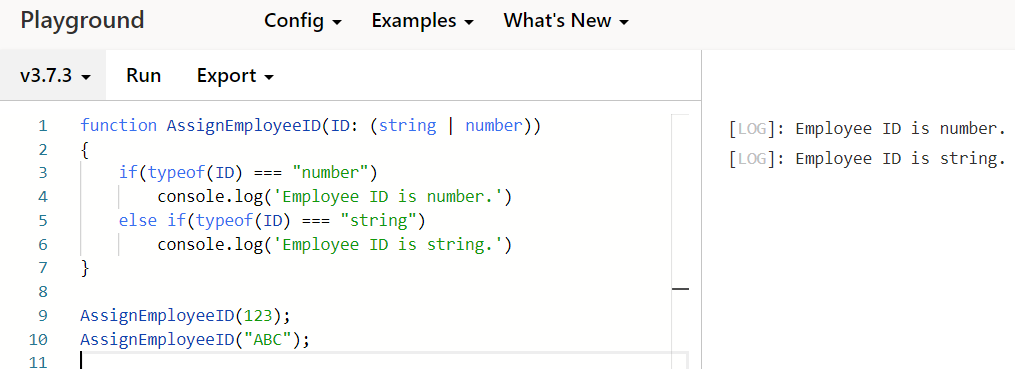Image resolution: width=1015 pixels, height=369 pixels.
Task: Click the AssignEmployeeID("ABC") call line
Action: [195, 340]
